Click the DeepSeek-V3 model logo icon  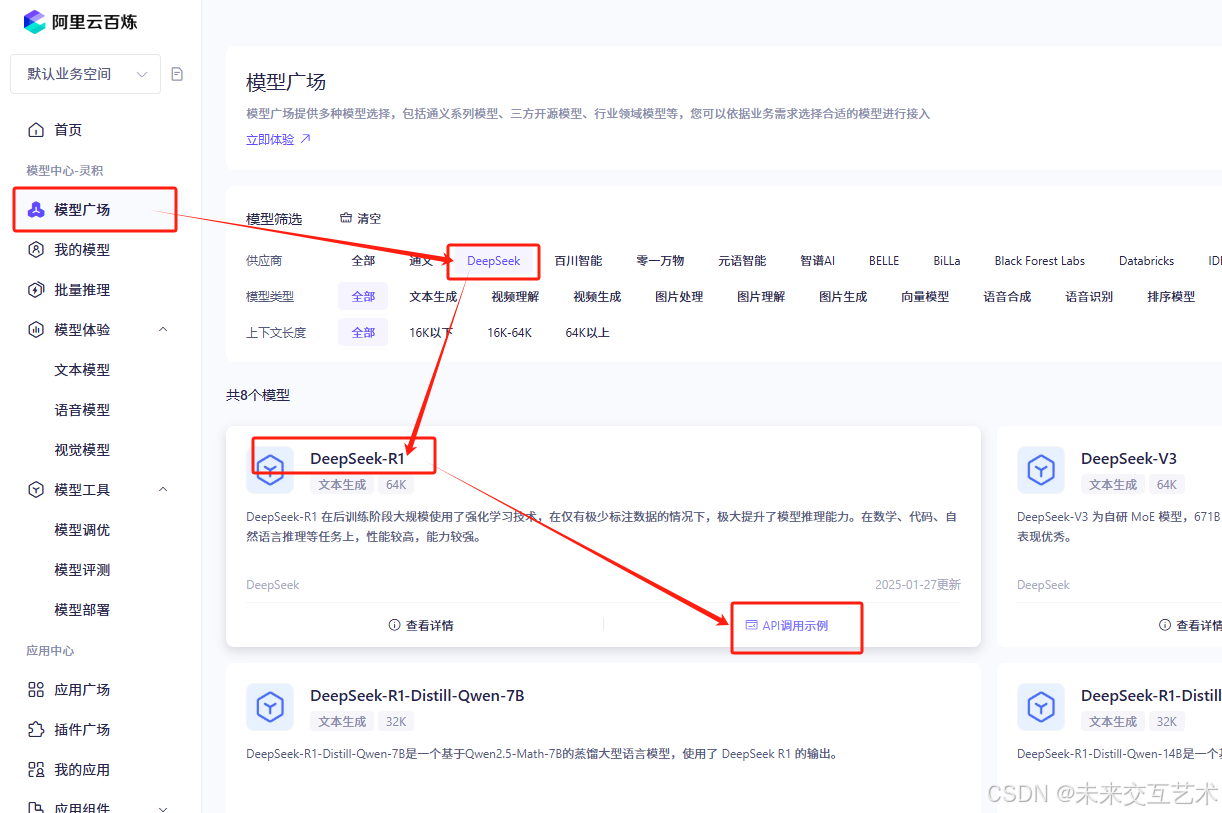tap(1041, 470)
